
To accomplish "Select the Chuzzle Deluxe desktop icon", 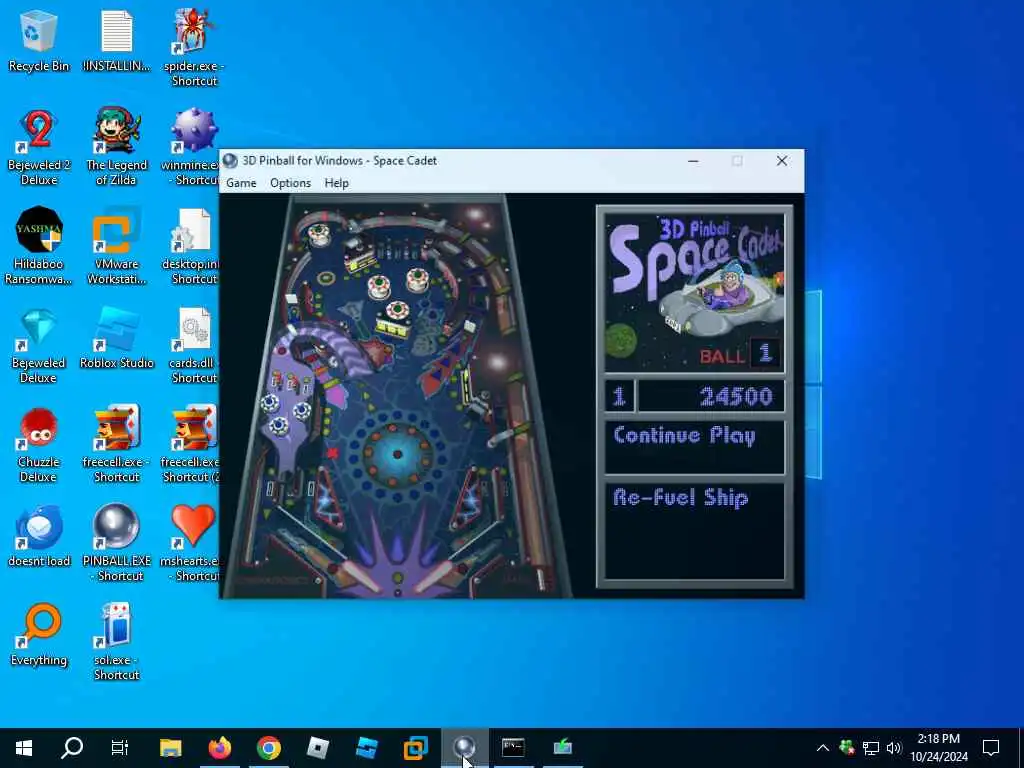I will click(39, 445).
